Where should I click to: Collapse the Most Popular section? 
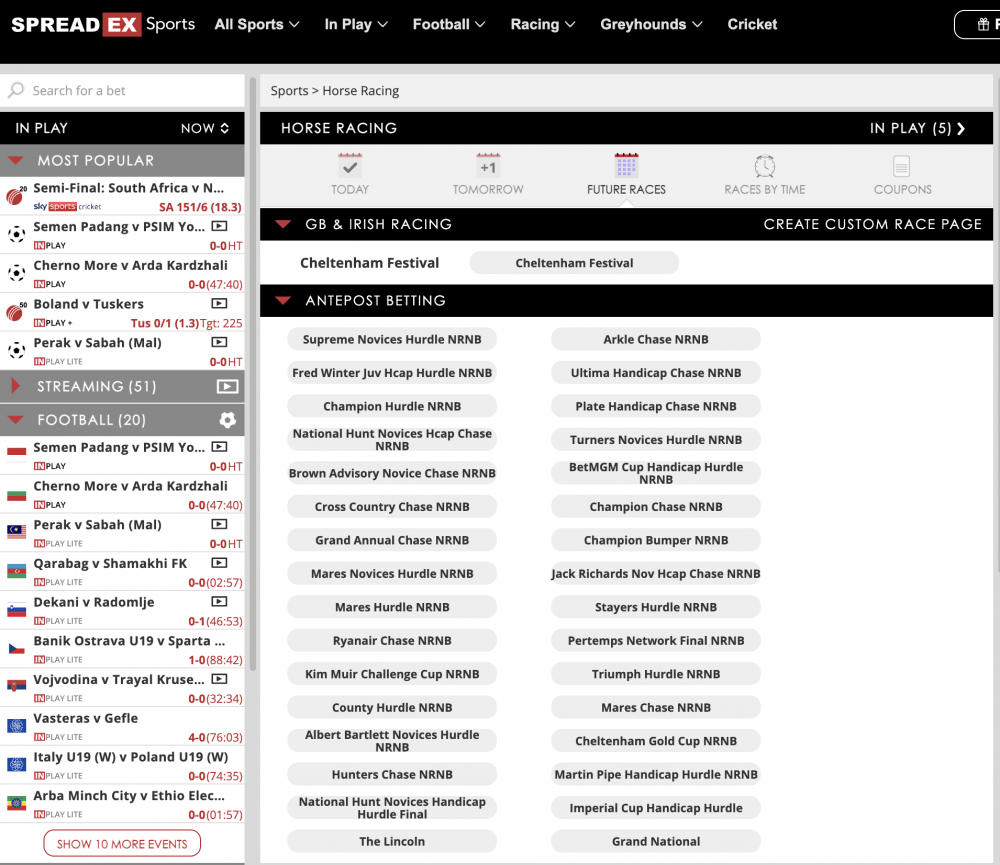coord(17,160)
